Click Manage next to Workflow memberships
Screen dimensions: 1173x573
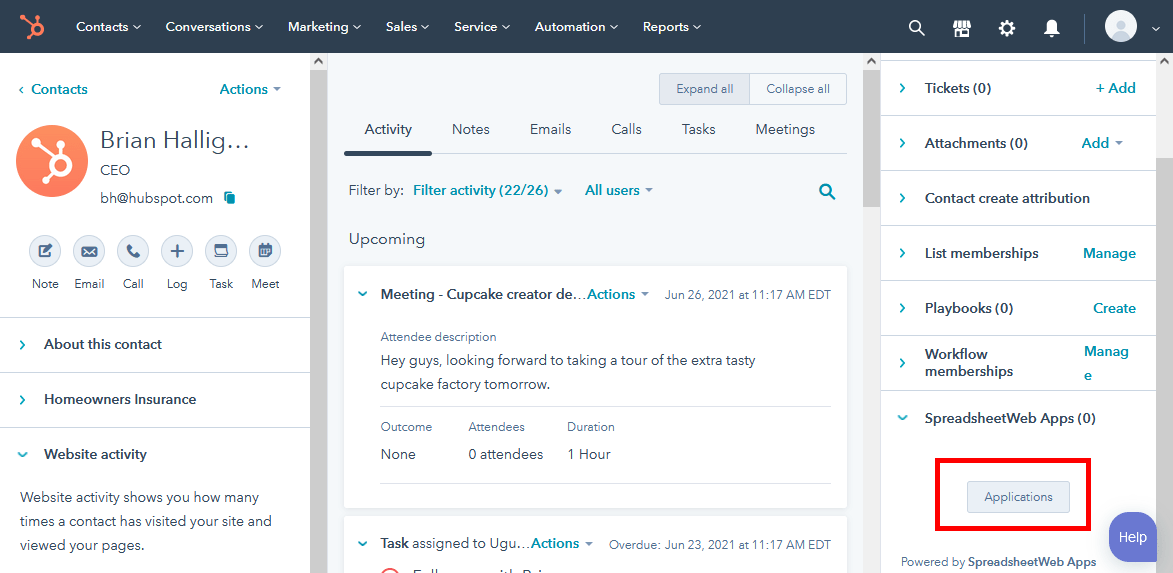(1106, 363)
